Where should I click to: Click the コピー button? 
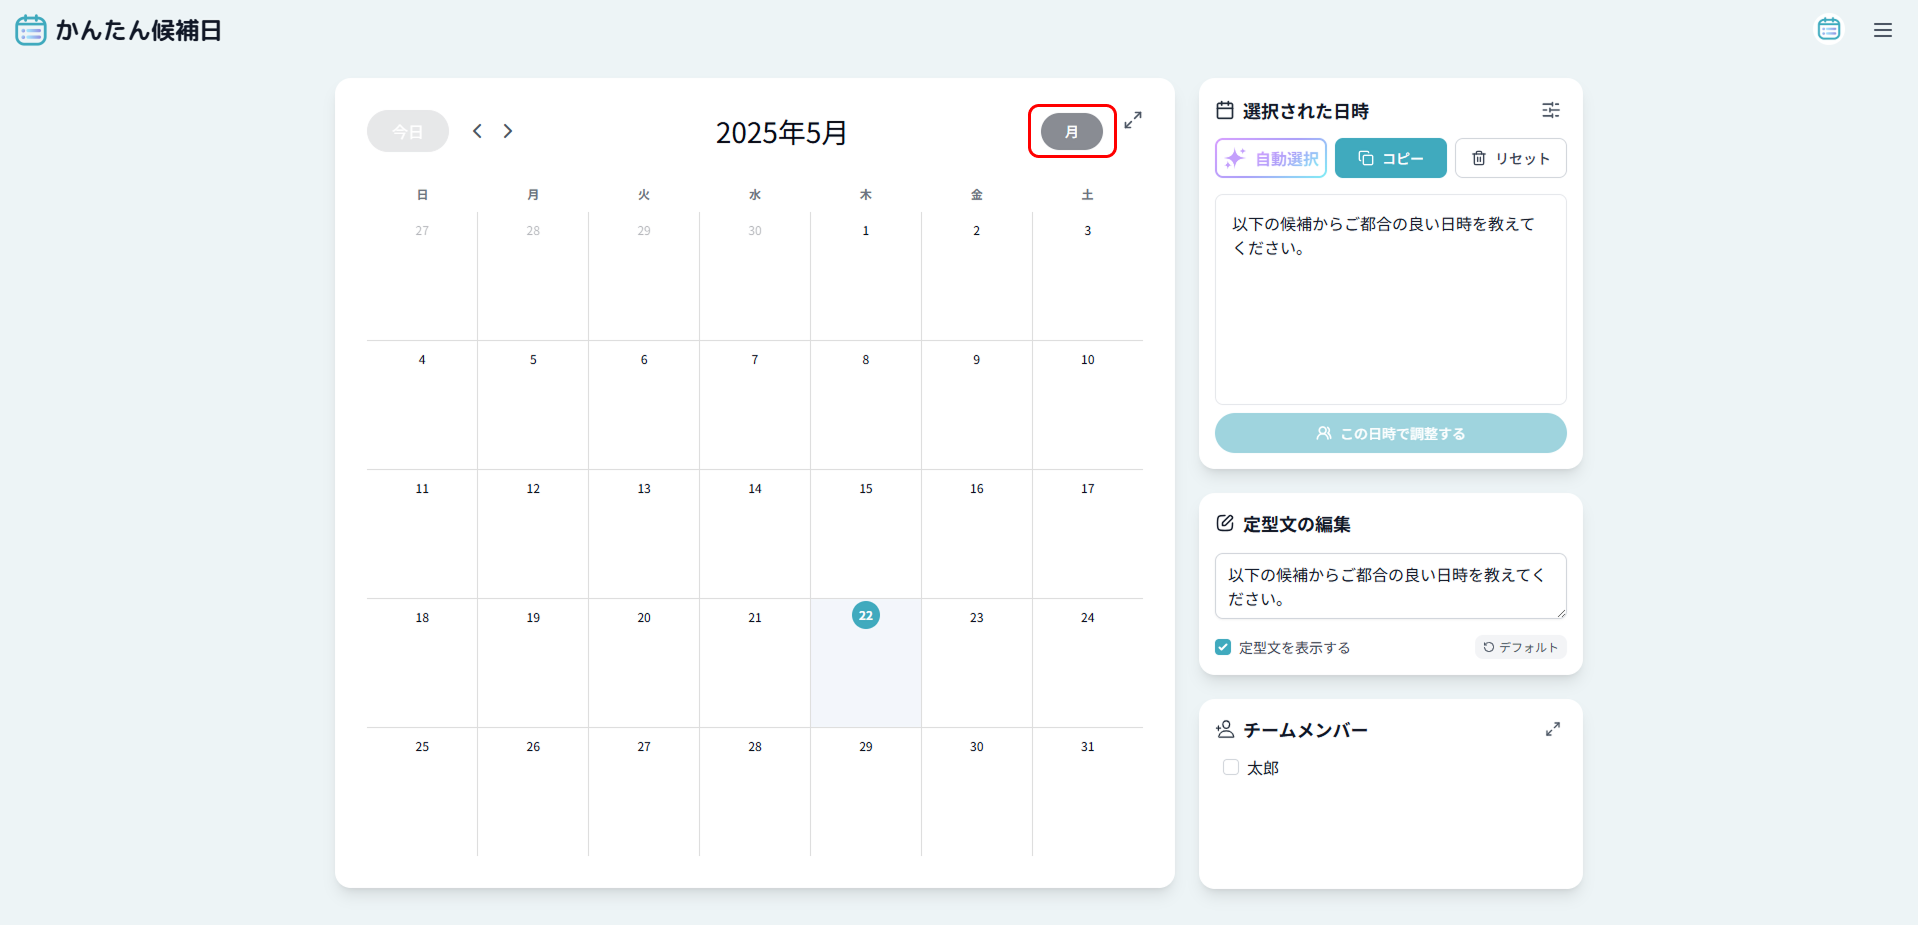[x=1391, y=158]
